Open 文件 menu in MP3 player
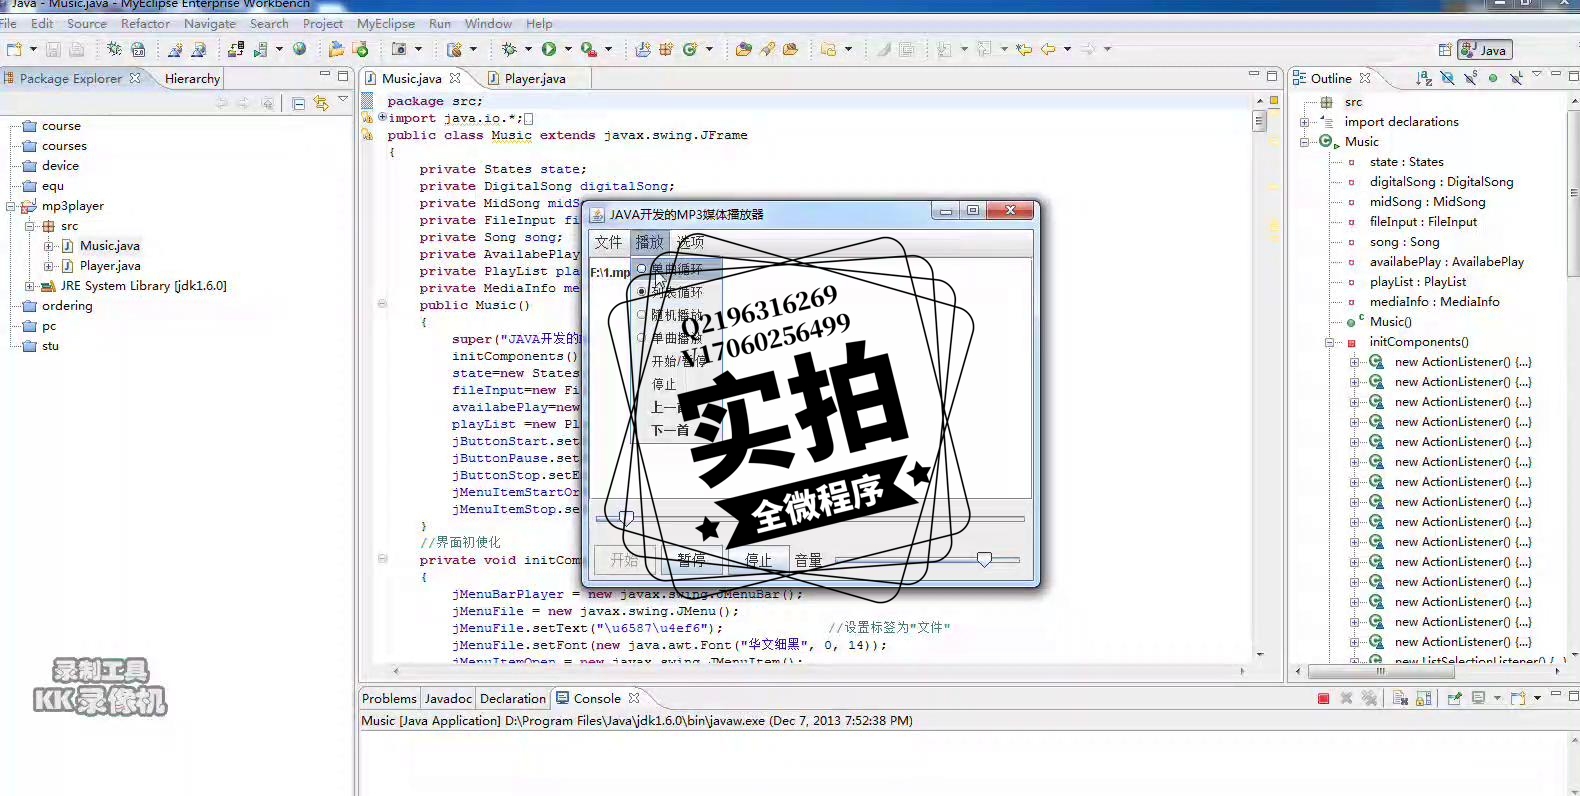1580x796 pixels. pyautogui.click(x=608, y=242)
